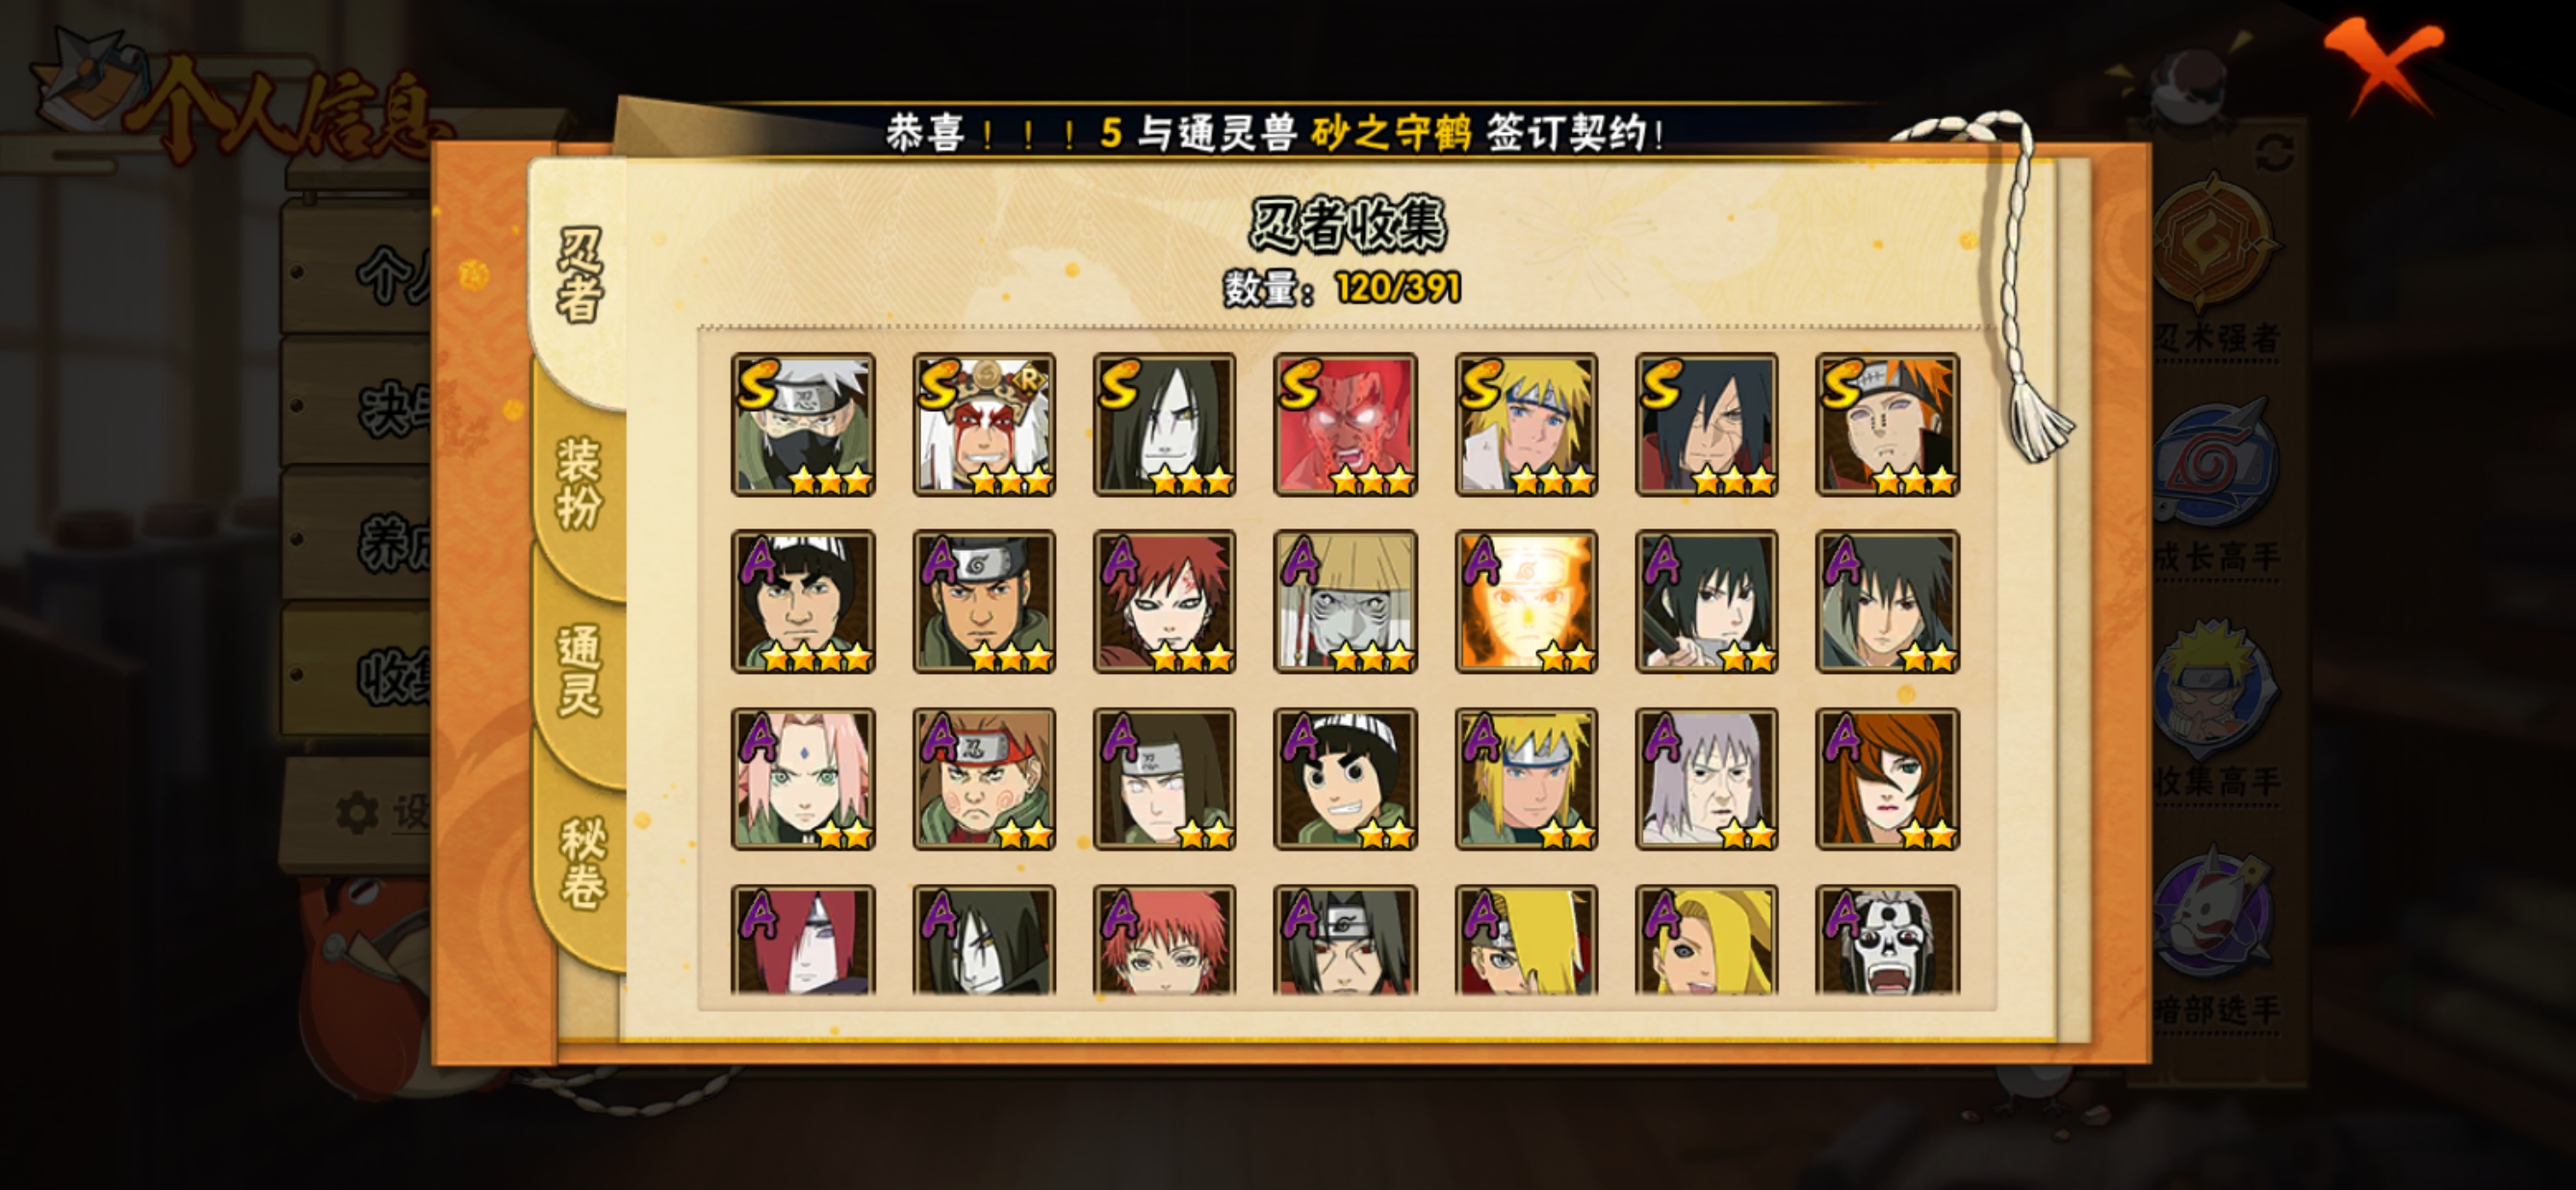Select S-rank Pain portrait

coord(1887,424)
